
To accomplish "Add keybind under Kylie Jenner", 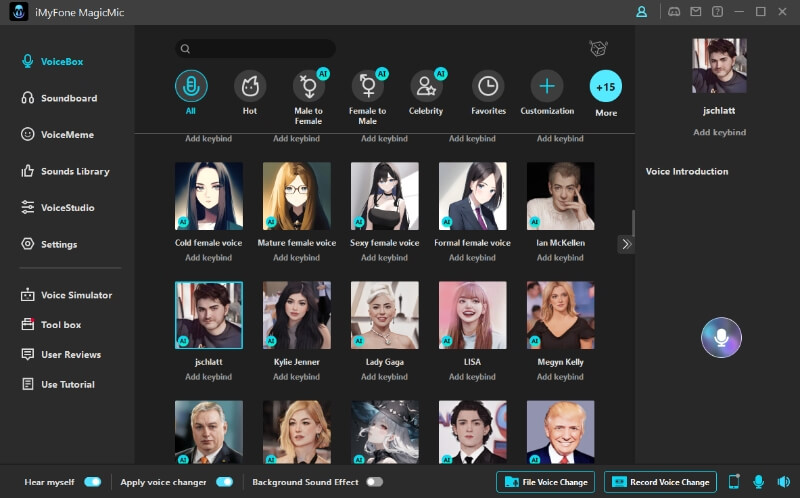I will [x=296, y=377].
